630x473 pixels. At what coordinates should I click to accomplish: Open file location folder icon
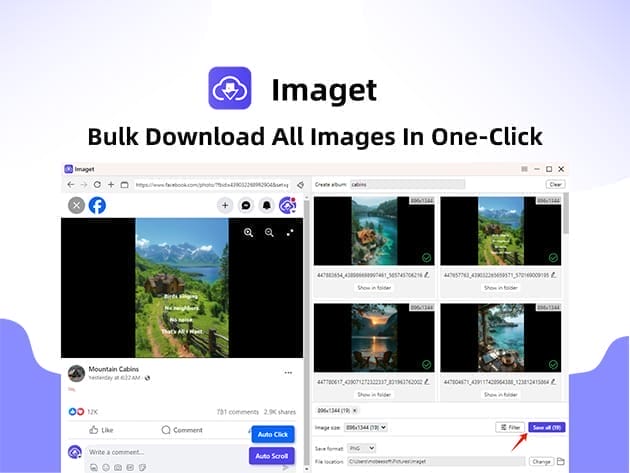(561, 461)
